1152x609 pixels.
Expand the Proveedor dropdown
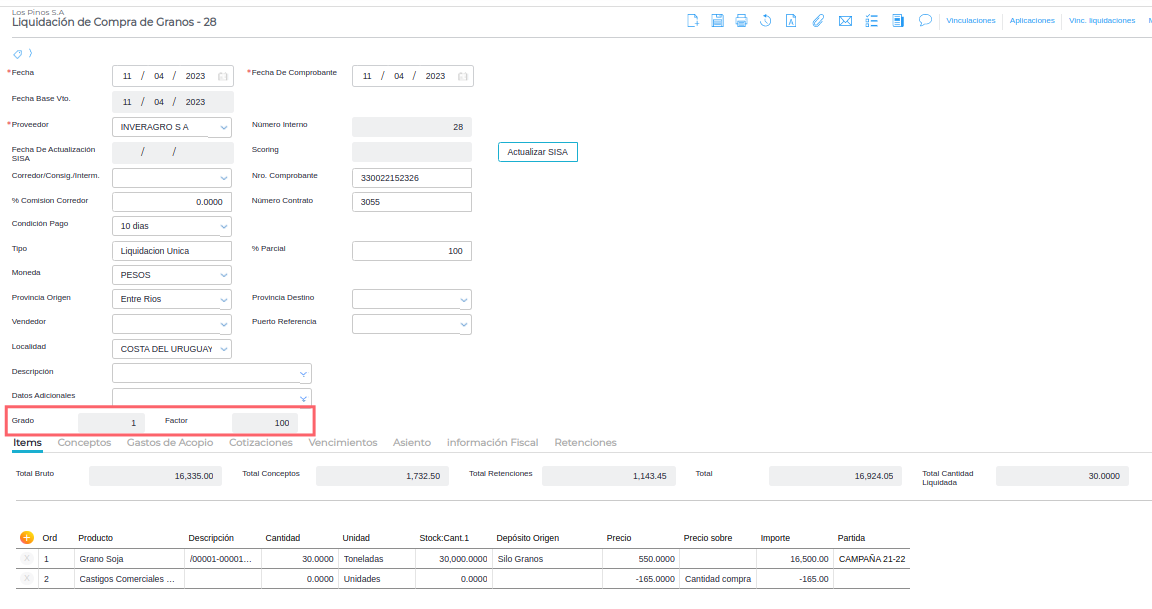(x=223, y=128)
